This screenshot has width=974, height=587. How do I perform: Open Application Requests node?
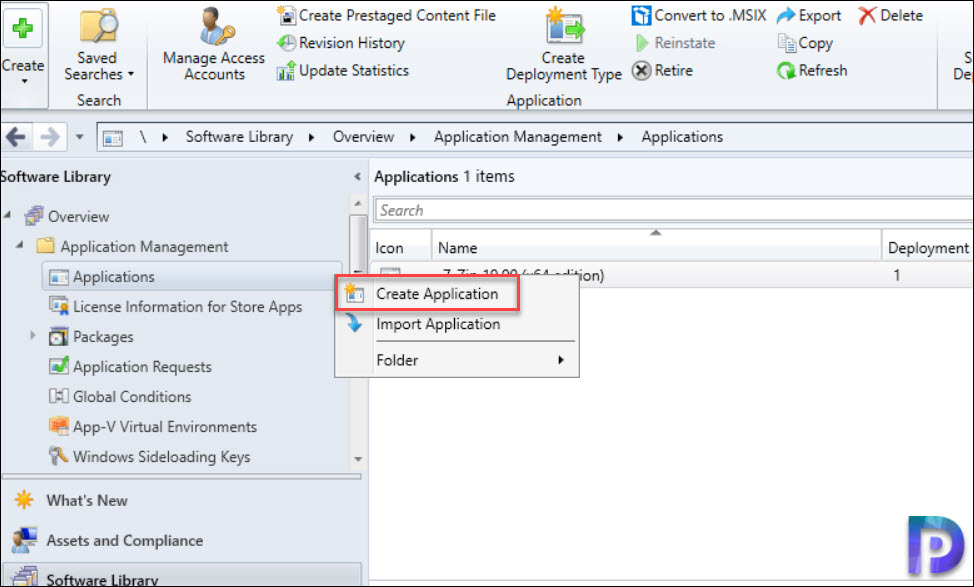pos(142,366)
